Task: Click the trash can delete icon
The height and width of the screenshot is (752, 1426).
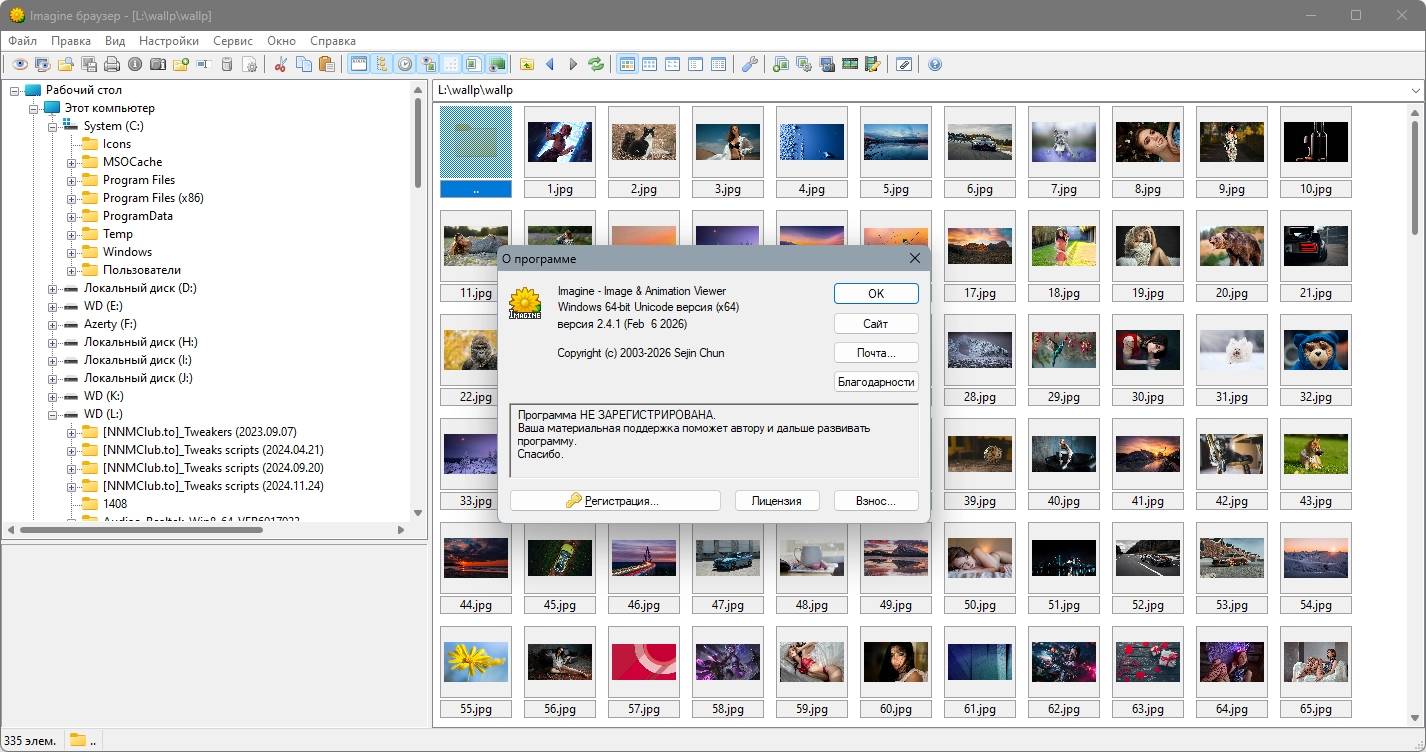Action: point(227,65)
